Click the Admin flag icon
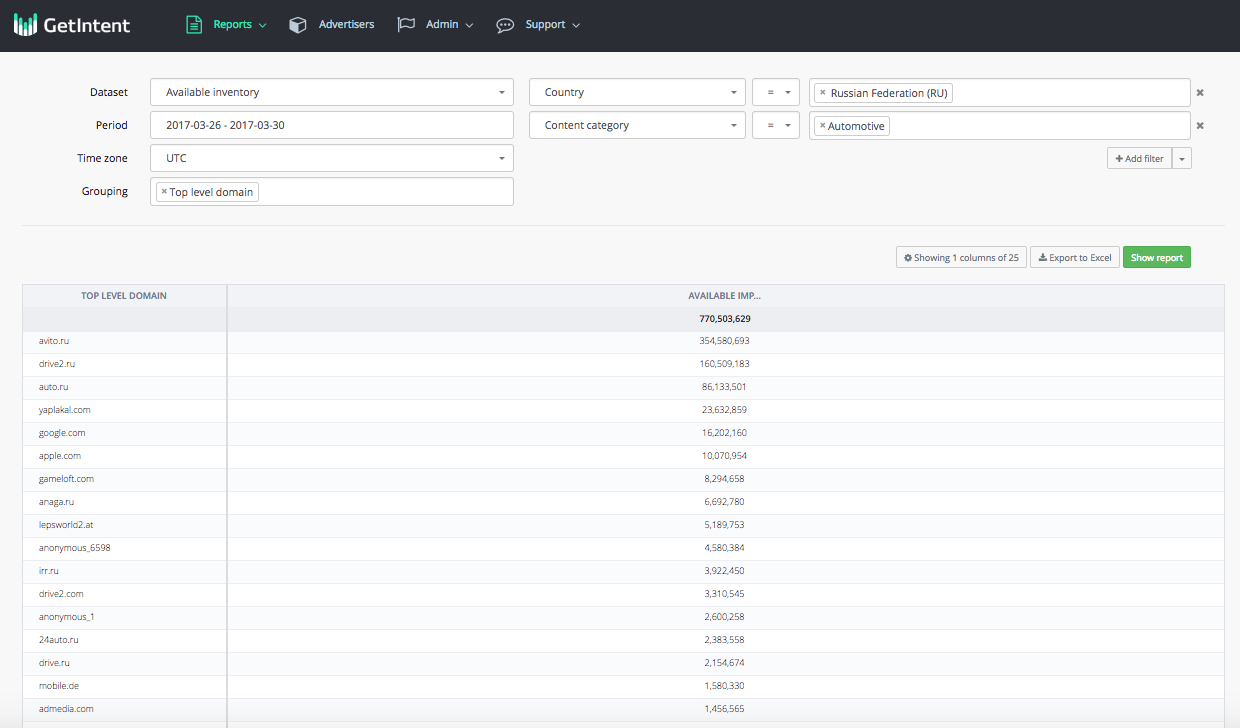The image size is (1240, 728). coord(406,25)
